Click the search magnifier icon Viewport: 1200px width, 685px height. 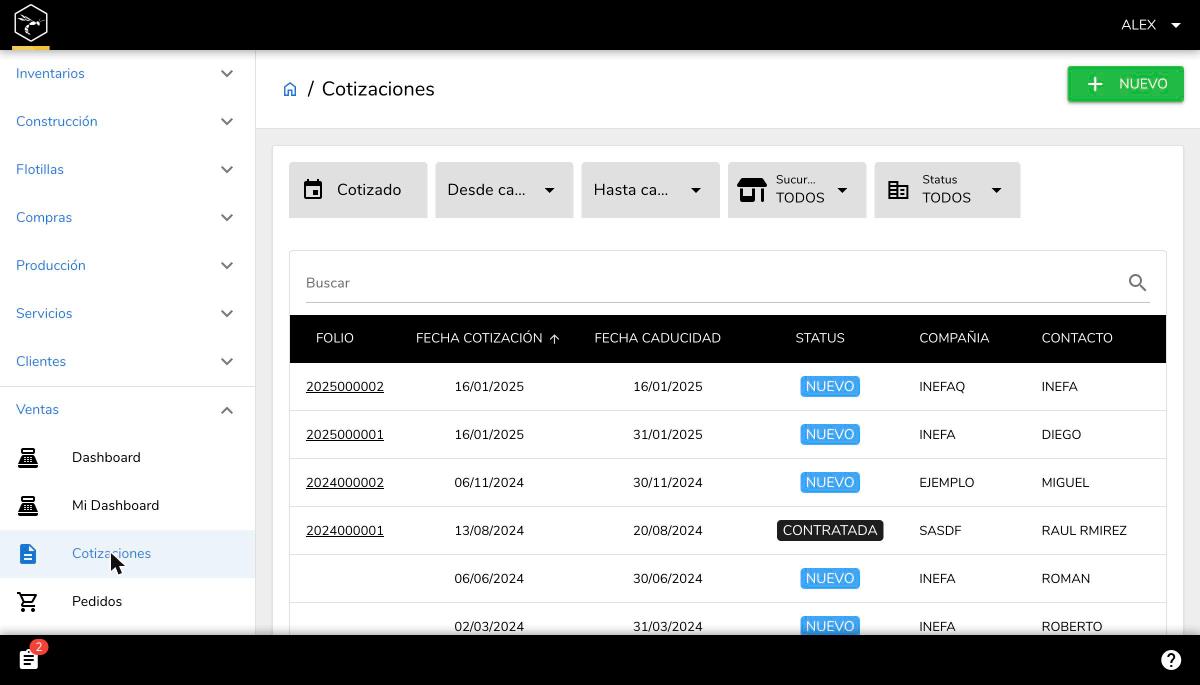[1137, 283]
